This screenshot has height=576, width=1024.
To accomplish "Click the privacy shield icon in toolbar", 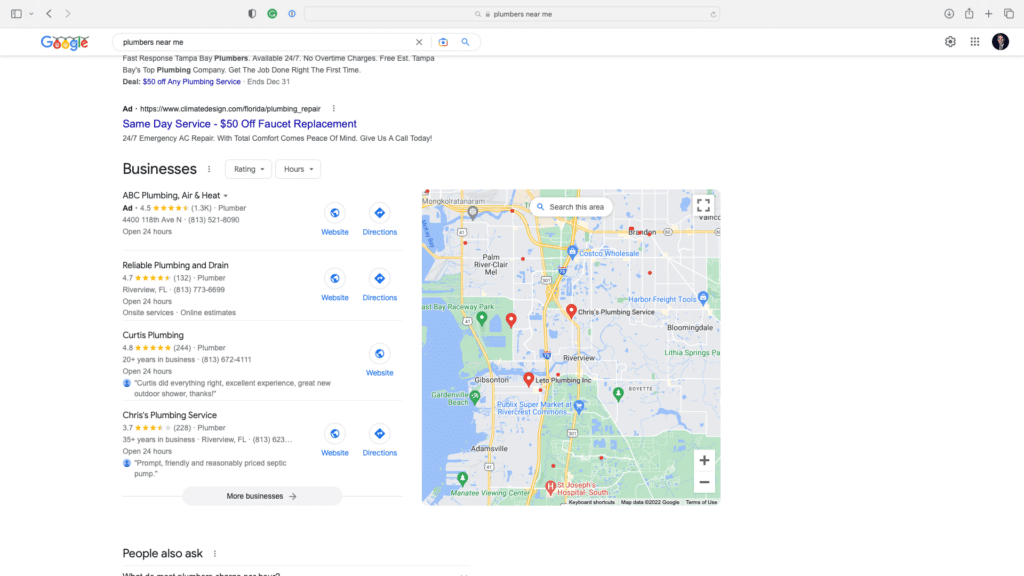I will pos(252,14).
